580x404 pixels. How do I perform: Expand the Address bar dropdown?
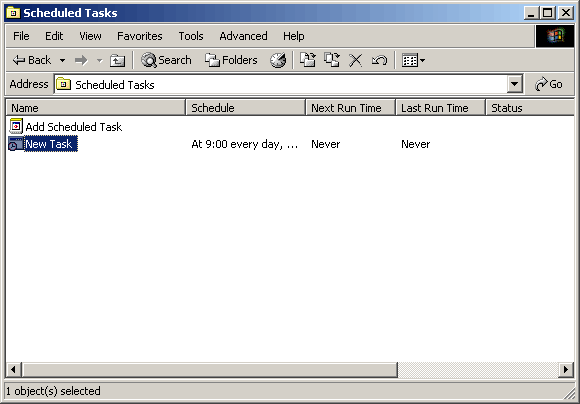pyautogui.click(x=515, y=85)
